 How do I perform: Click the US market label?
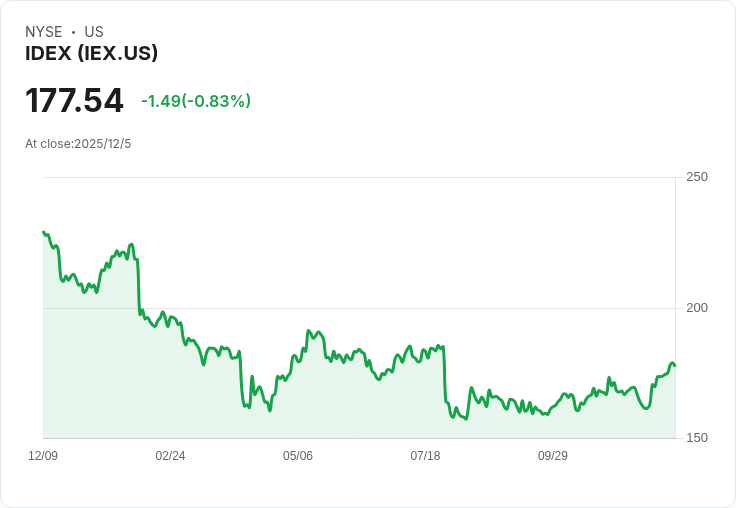click(94, 32)
